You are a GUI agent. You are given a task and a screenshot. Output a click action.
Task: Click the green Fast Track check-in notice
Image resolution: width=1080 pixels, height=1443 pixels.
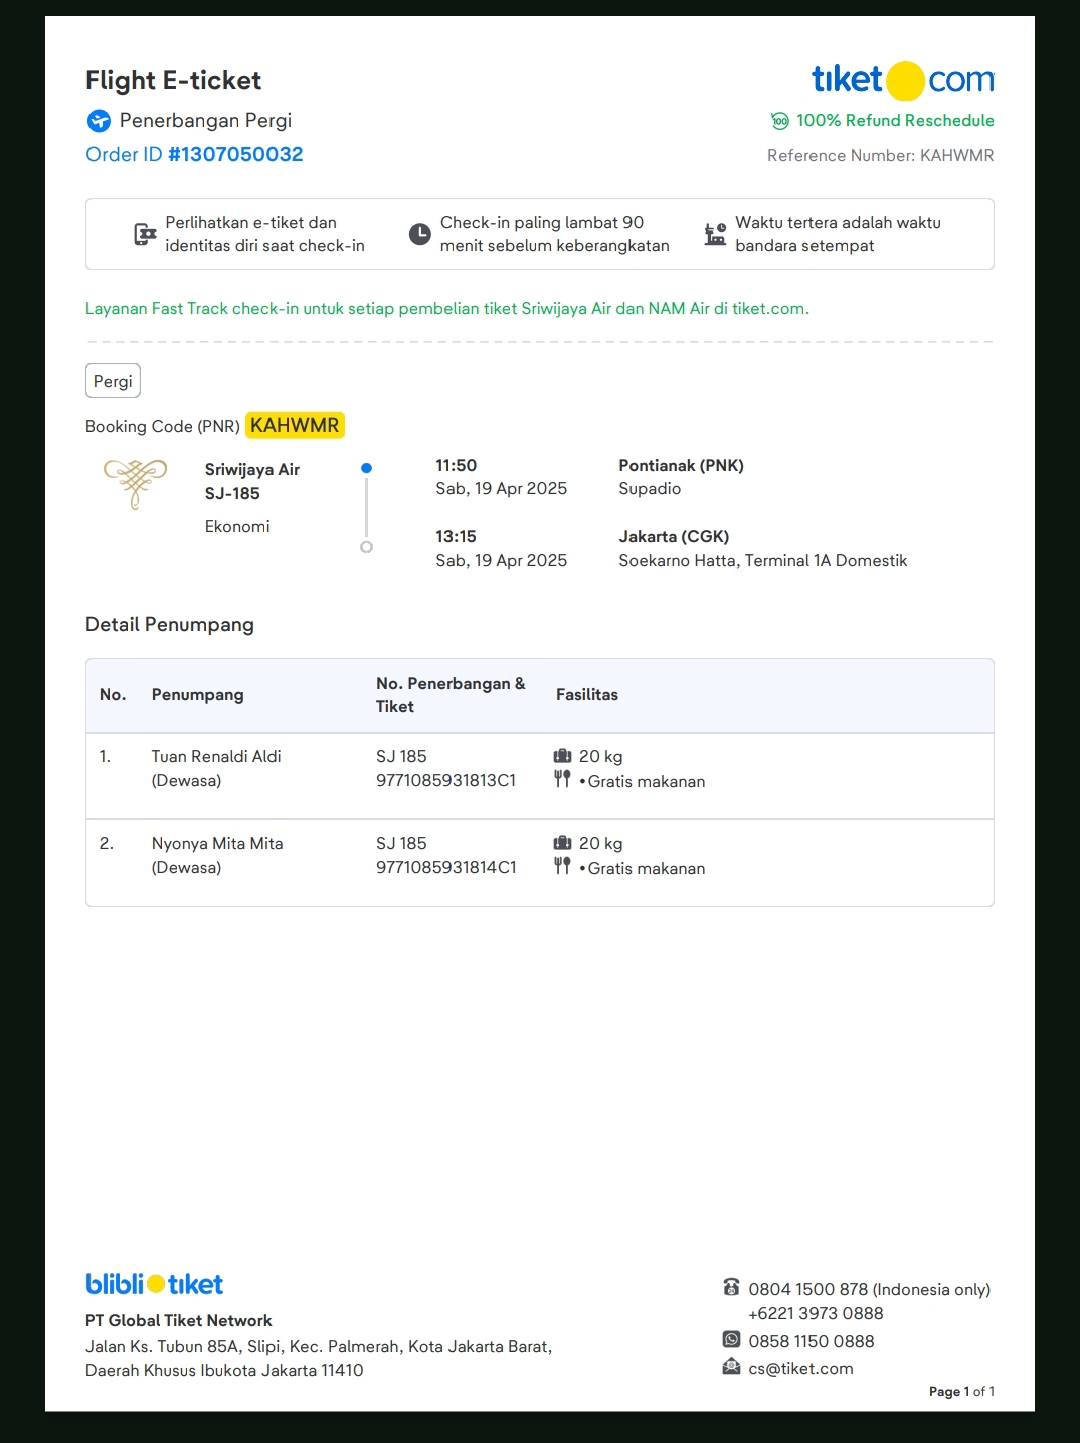click(447, 309)
